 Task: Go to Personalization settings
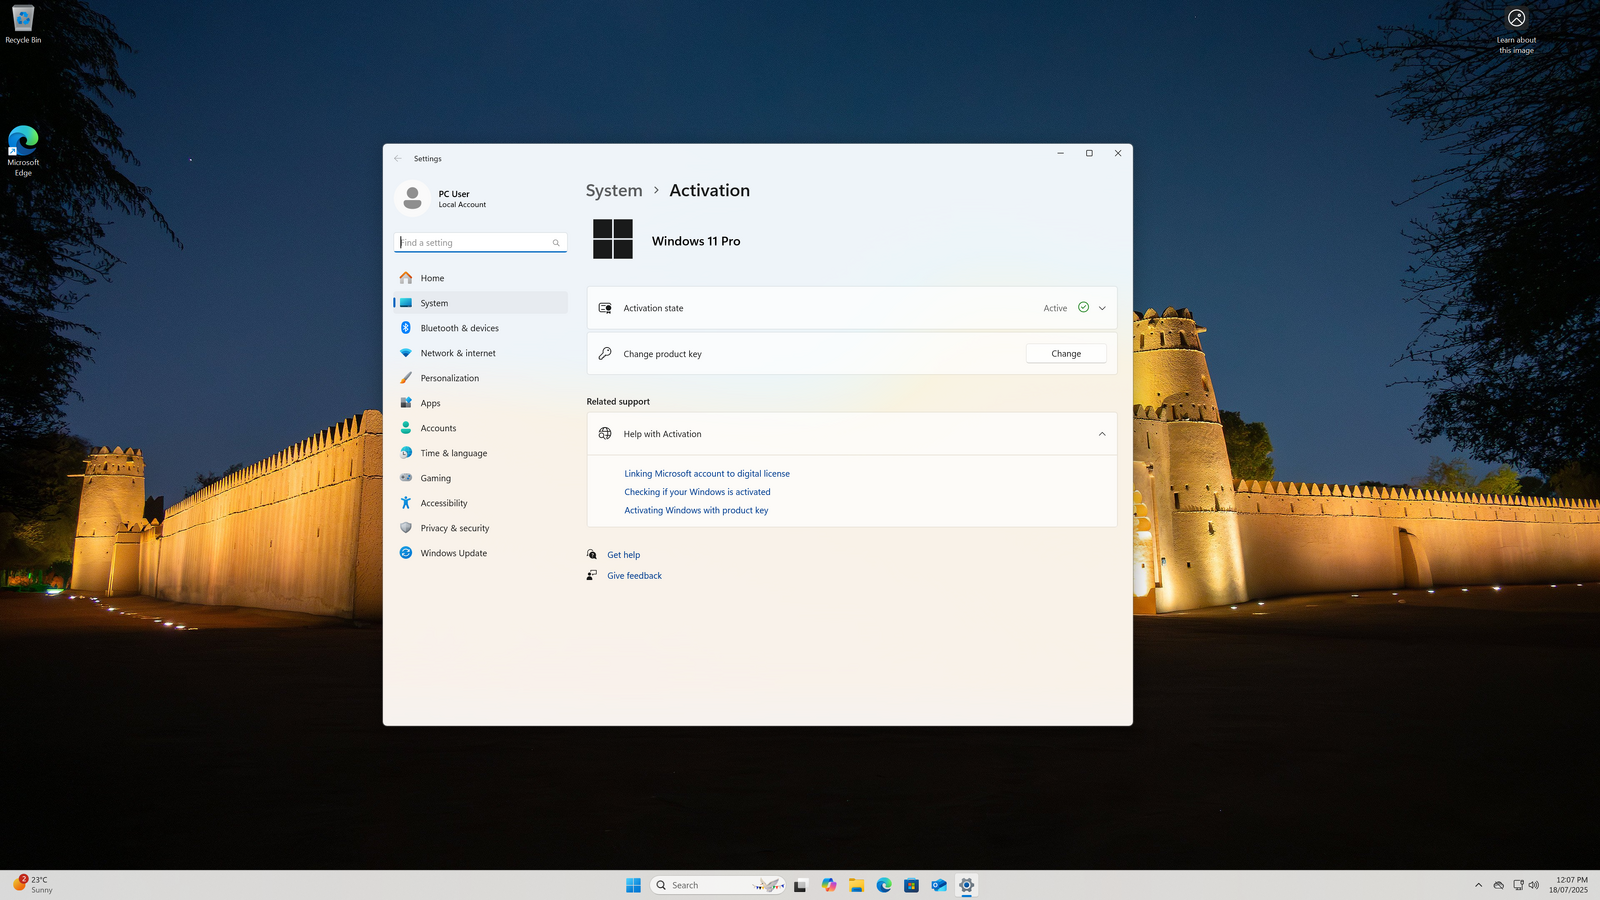pyautogui.click(x=449, y=378)
